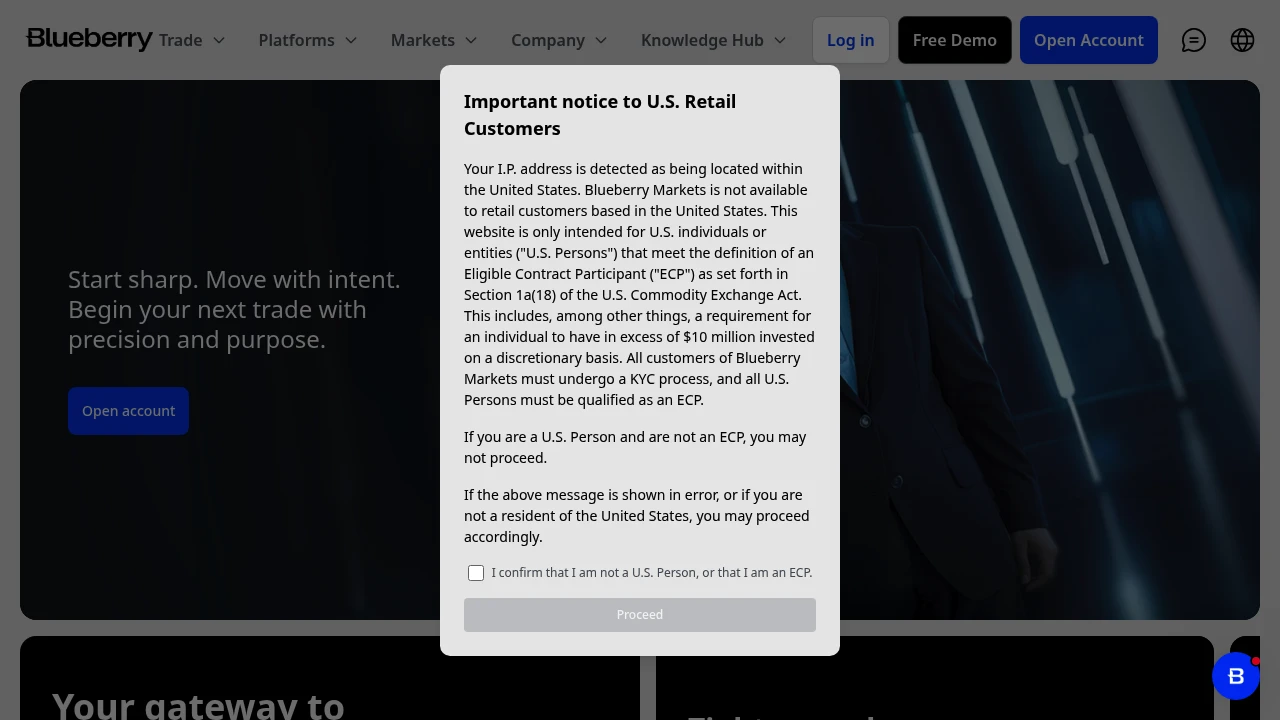Click the 'Start sharp. Move with intent.' hero text

click(234, 279)
